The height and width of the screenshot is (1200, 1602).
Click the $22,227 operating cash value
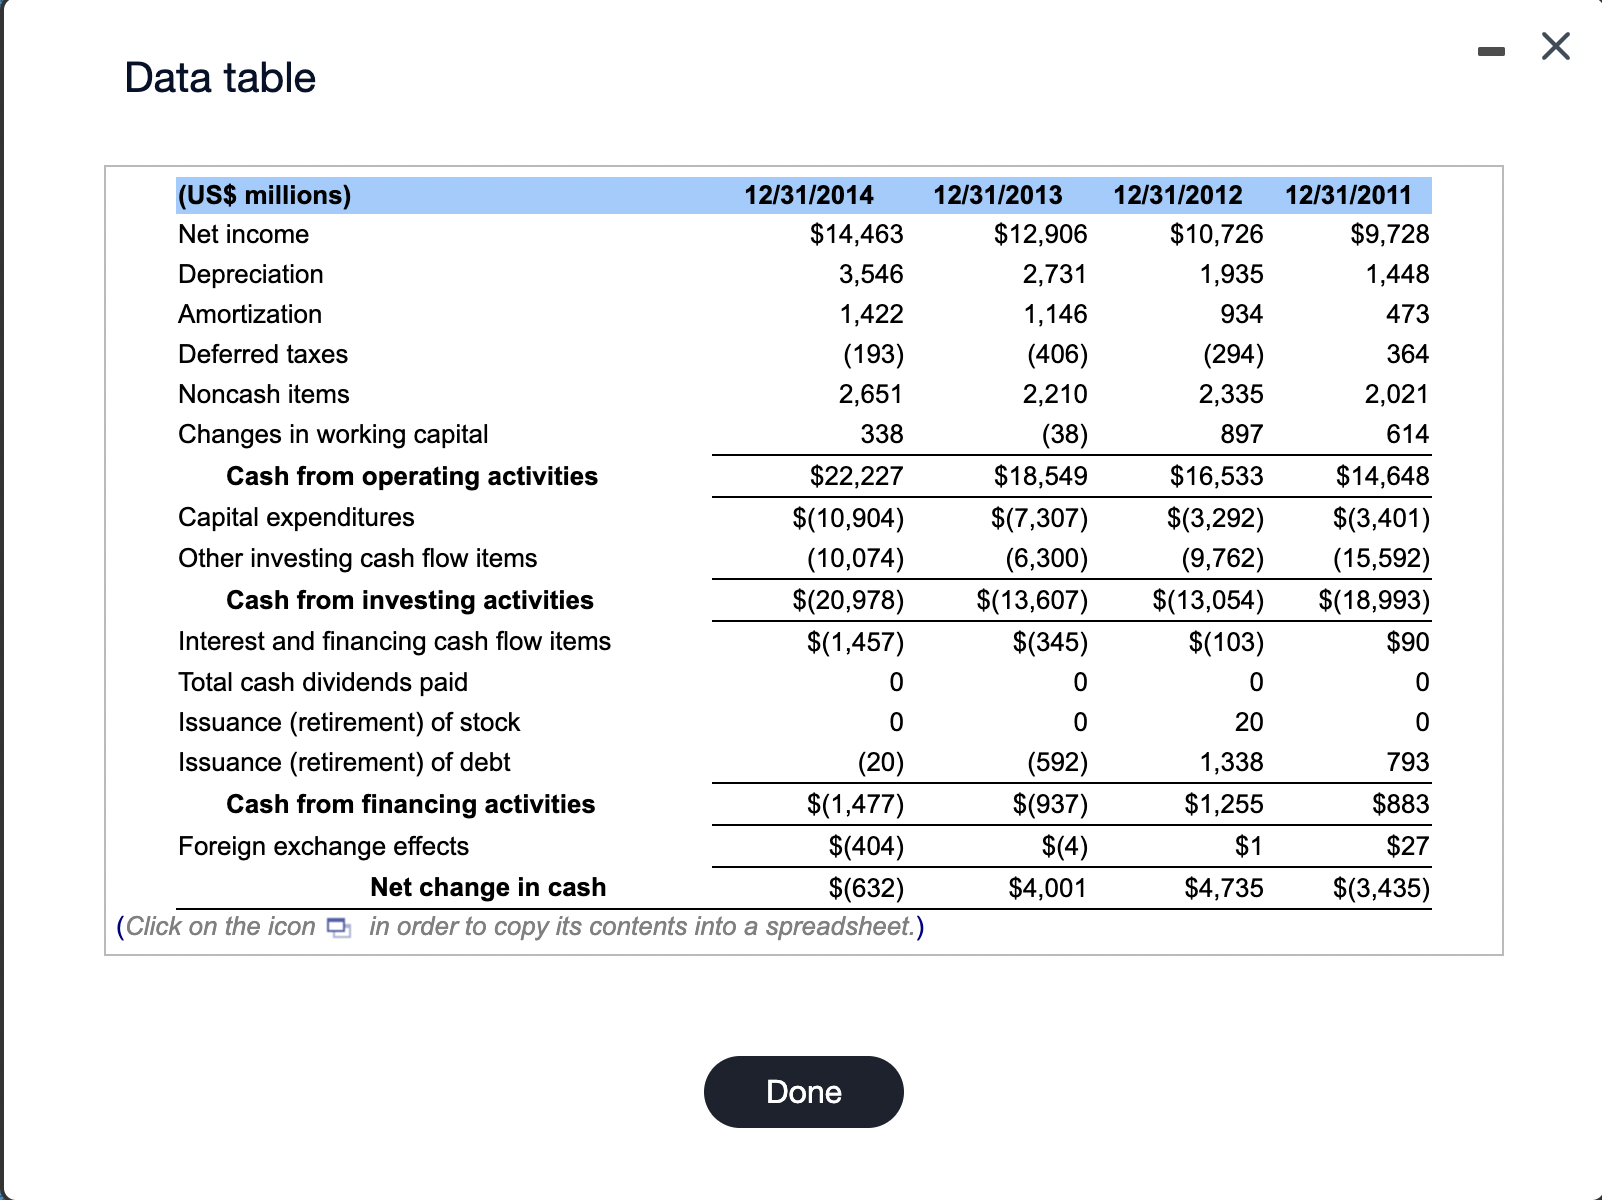[x=855, y=476]
